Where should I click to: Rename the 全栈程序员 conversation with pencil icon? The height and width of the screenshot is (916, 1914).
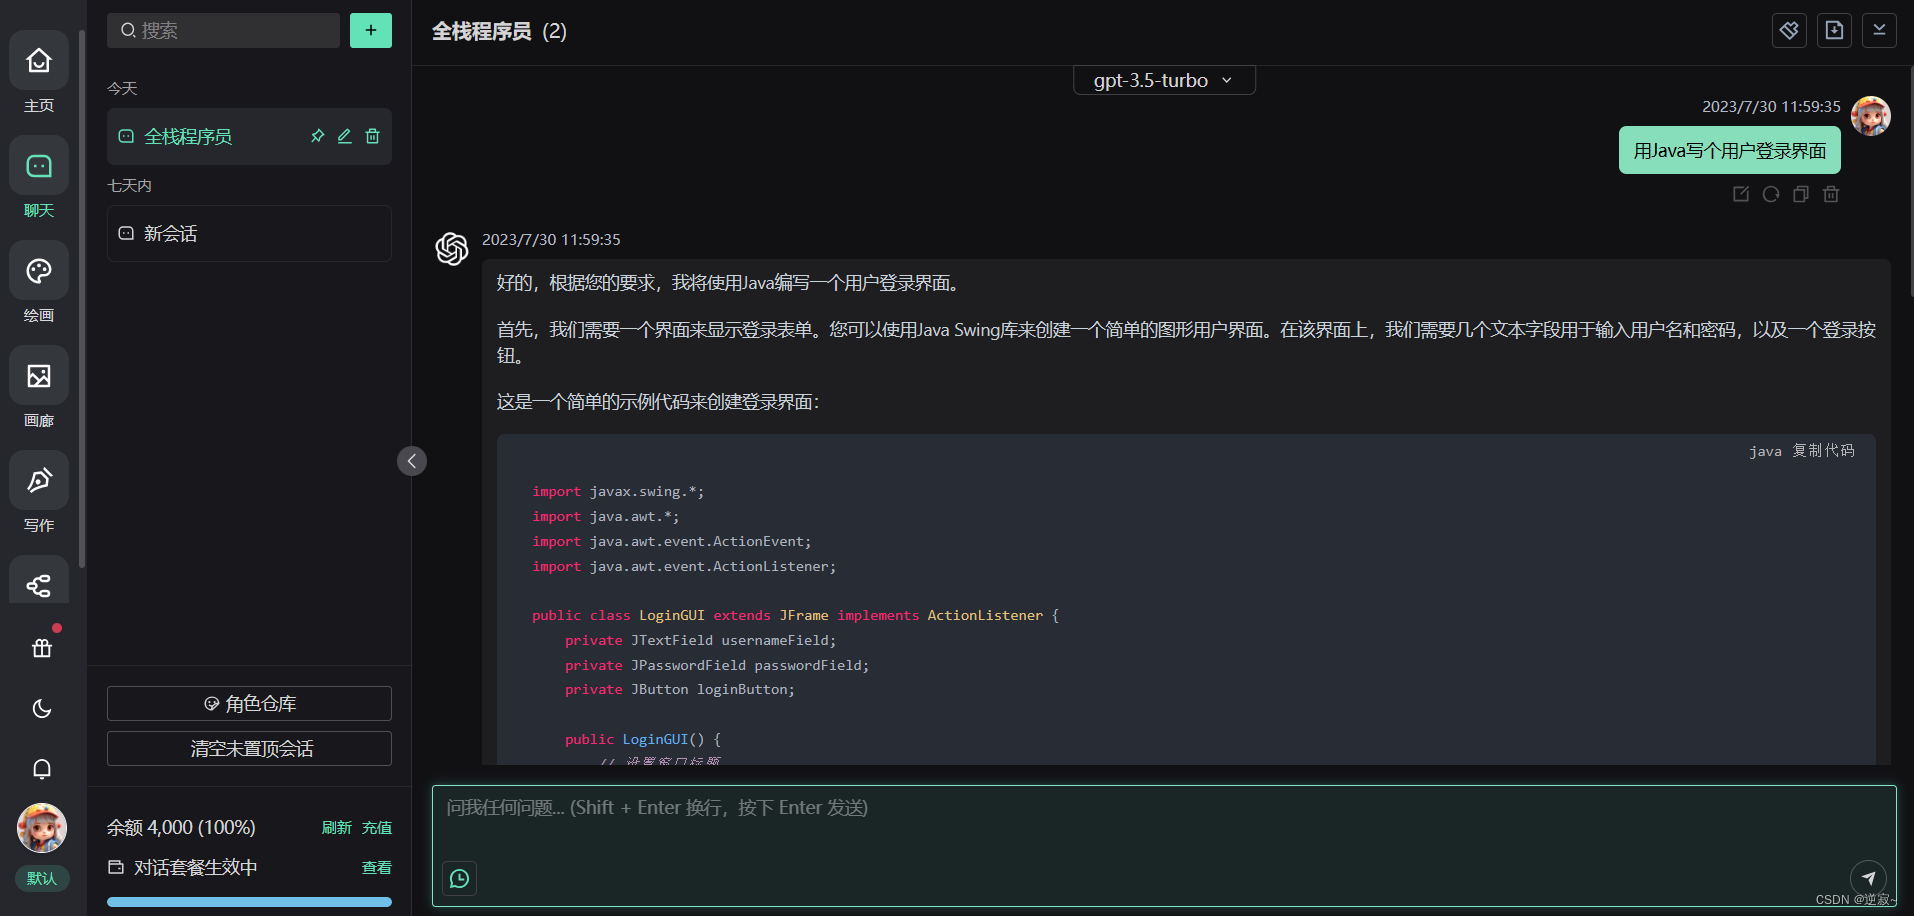pyautogui.click(x=345, y=136)
